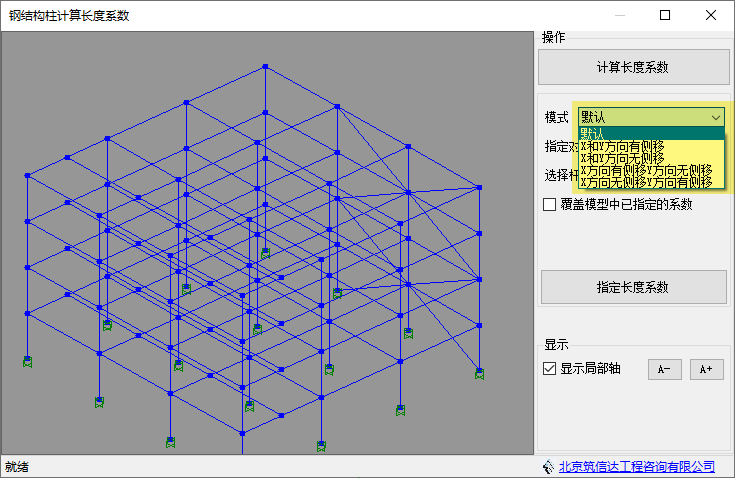Shrink axis labels with the A- button
Image resolution: width=735 pixels, height=478 pixels.
664,369
